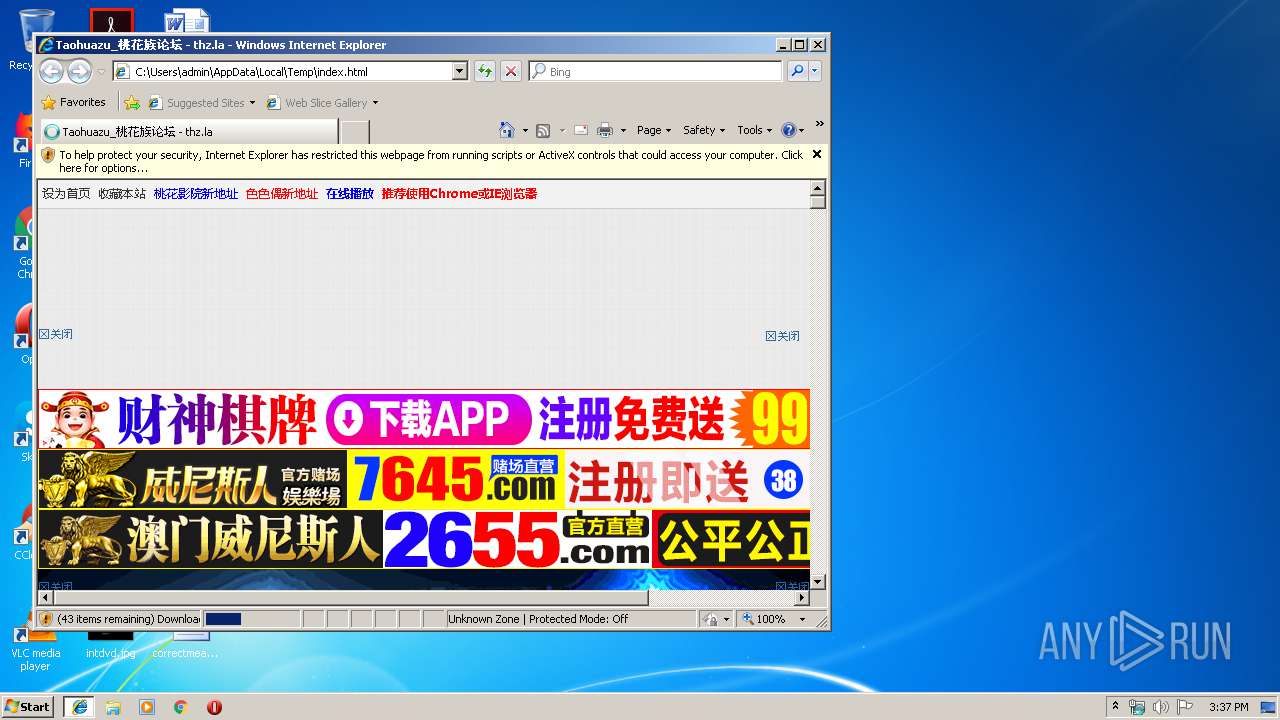Click the 在线播放 link
Screen dimensions: 1280x720
[x=350, y=194]
